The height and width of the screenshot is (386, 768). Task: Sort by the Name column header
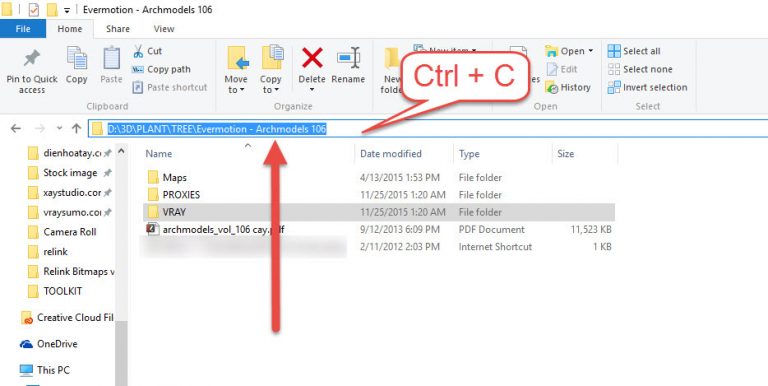click(158, 154)
